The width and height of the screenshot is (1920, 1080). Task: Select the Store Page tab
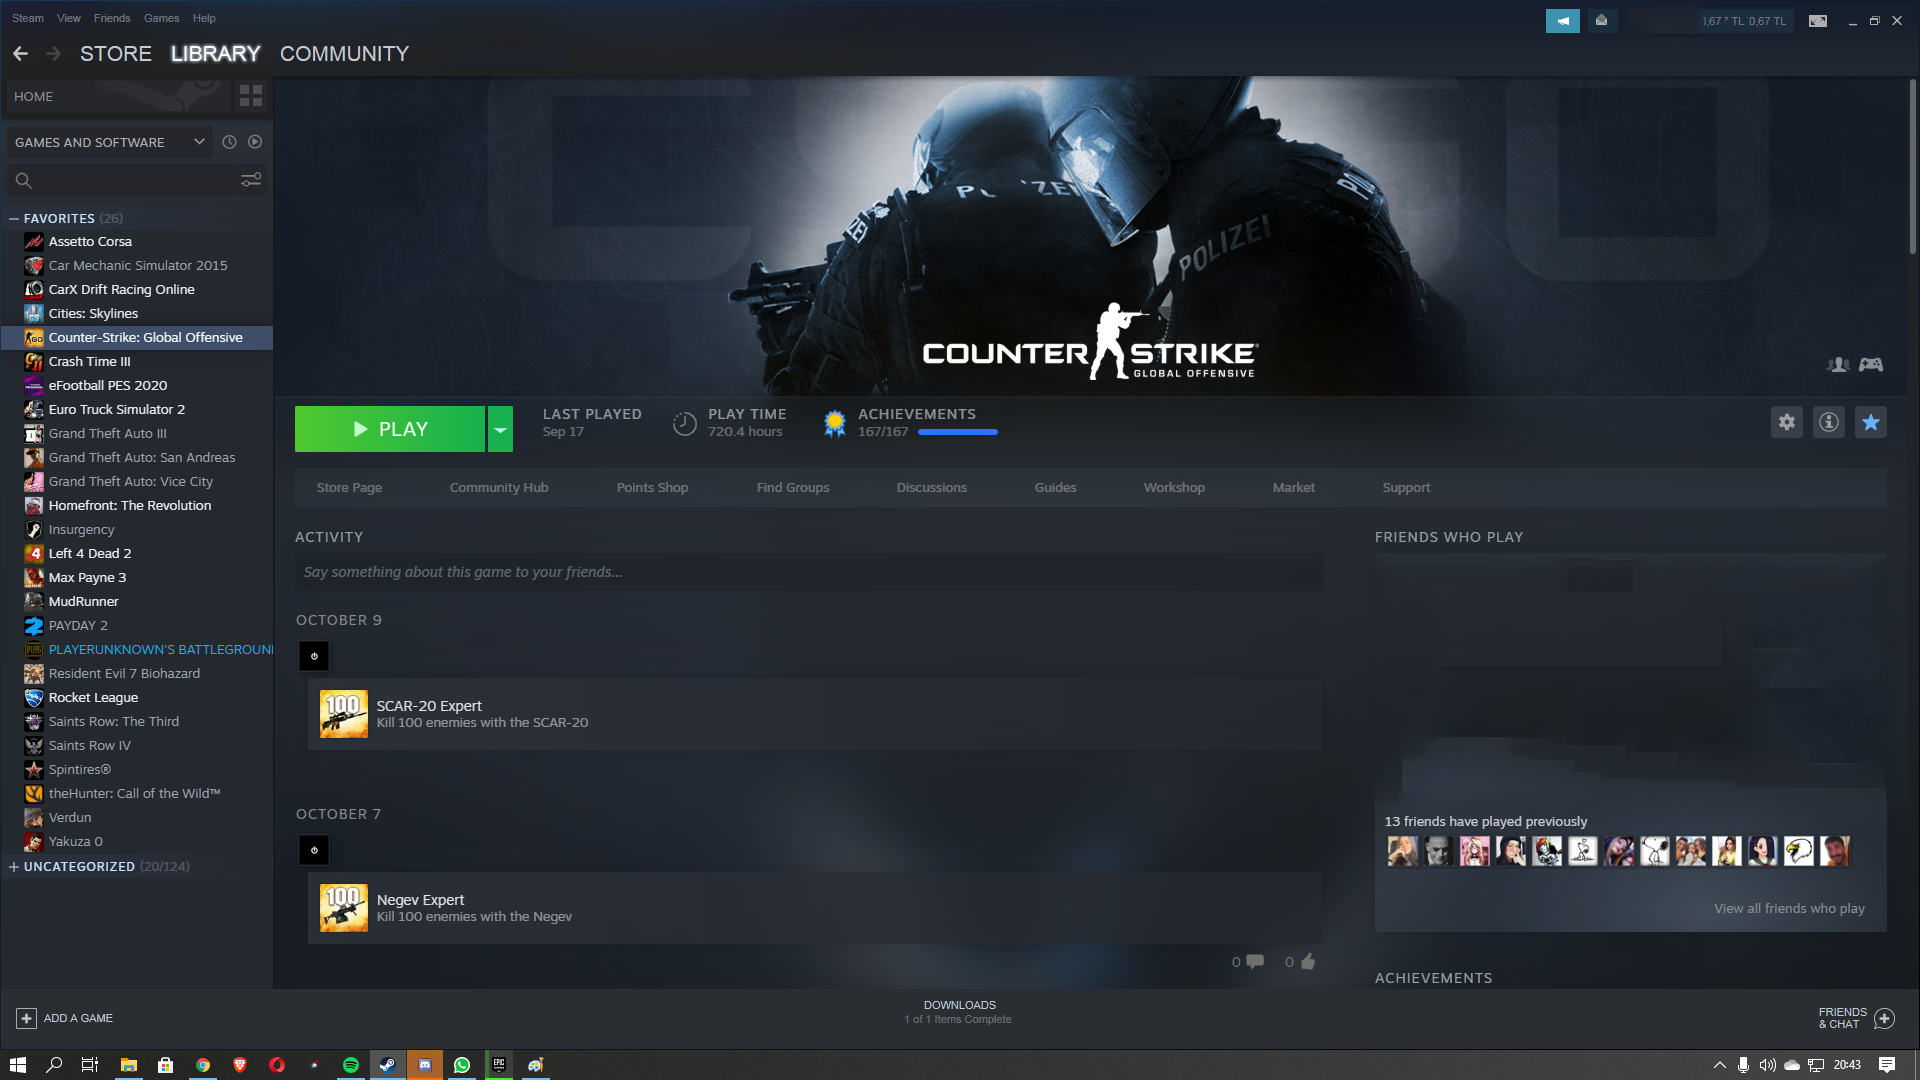point(348,487)
